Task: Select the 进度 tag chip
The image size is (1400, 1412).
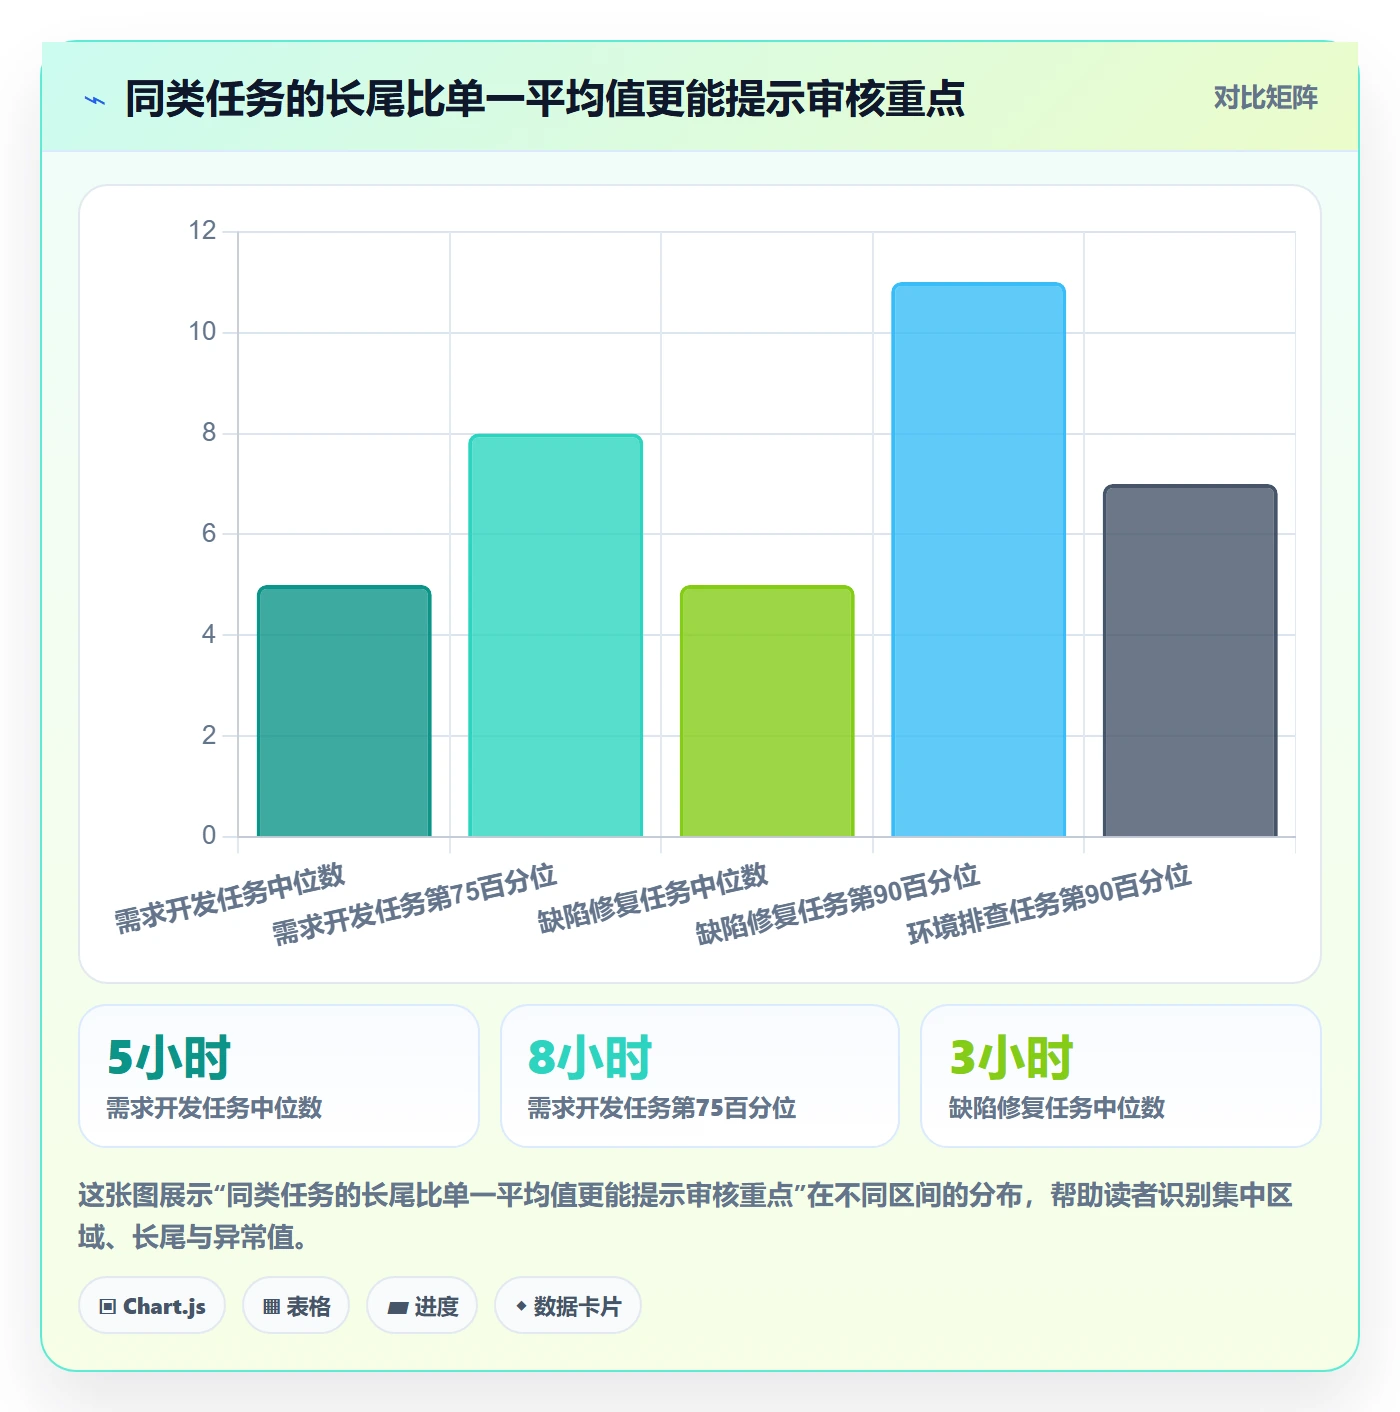Action: point(422,1306)
